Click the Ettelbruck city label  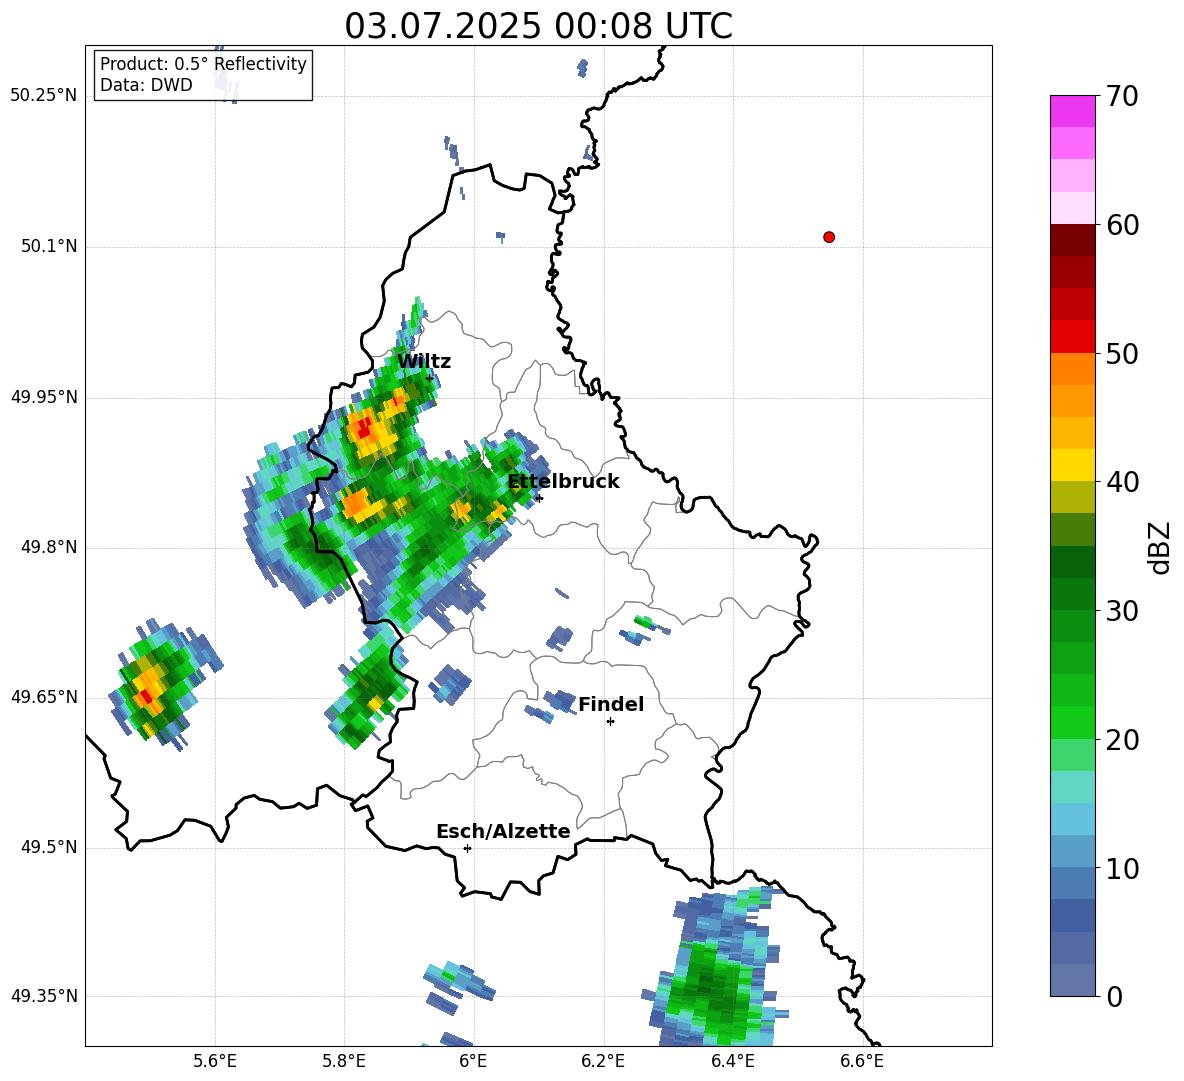coord(563,482)
